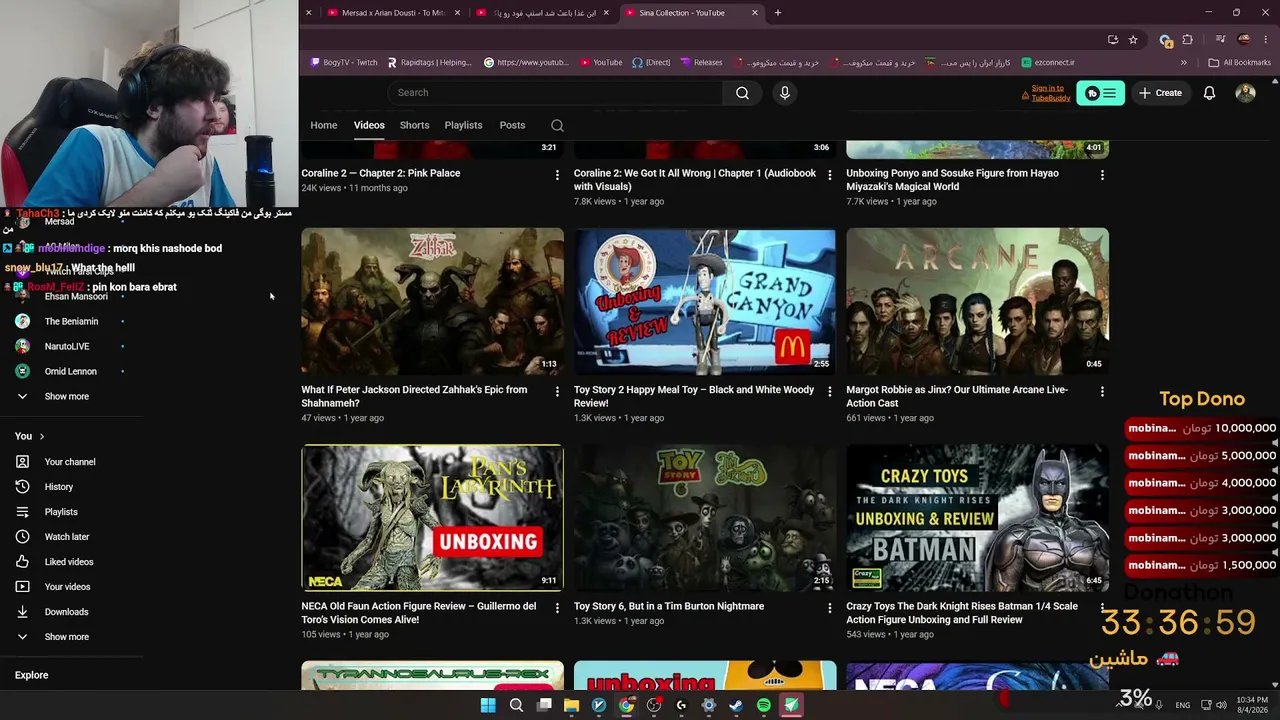Open options for Toy Story 6 Tim Burton video
1280x720 pixels.
click(x=829, y=608)
